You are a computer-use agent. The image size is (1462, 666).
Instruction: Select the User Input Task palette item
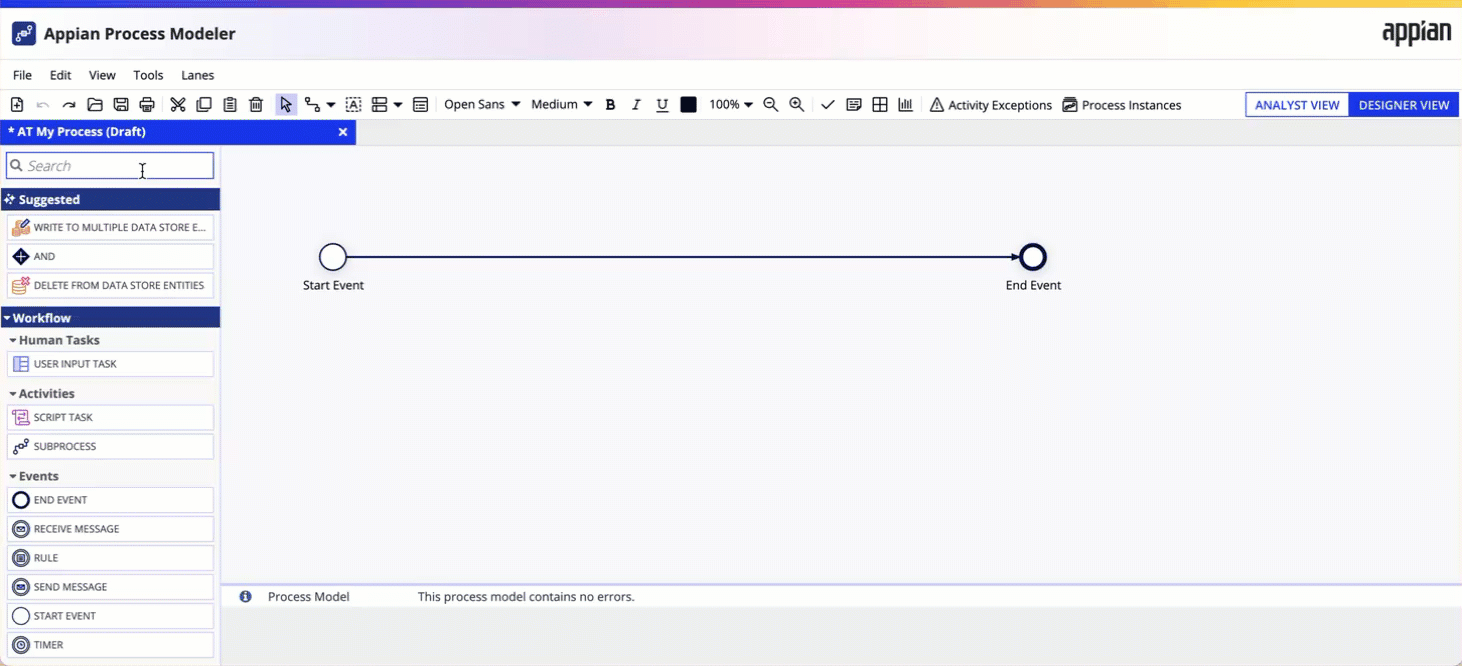pyautogui.click(x=110, y=364)
